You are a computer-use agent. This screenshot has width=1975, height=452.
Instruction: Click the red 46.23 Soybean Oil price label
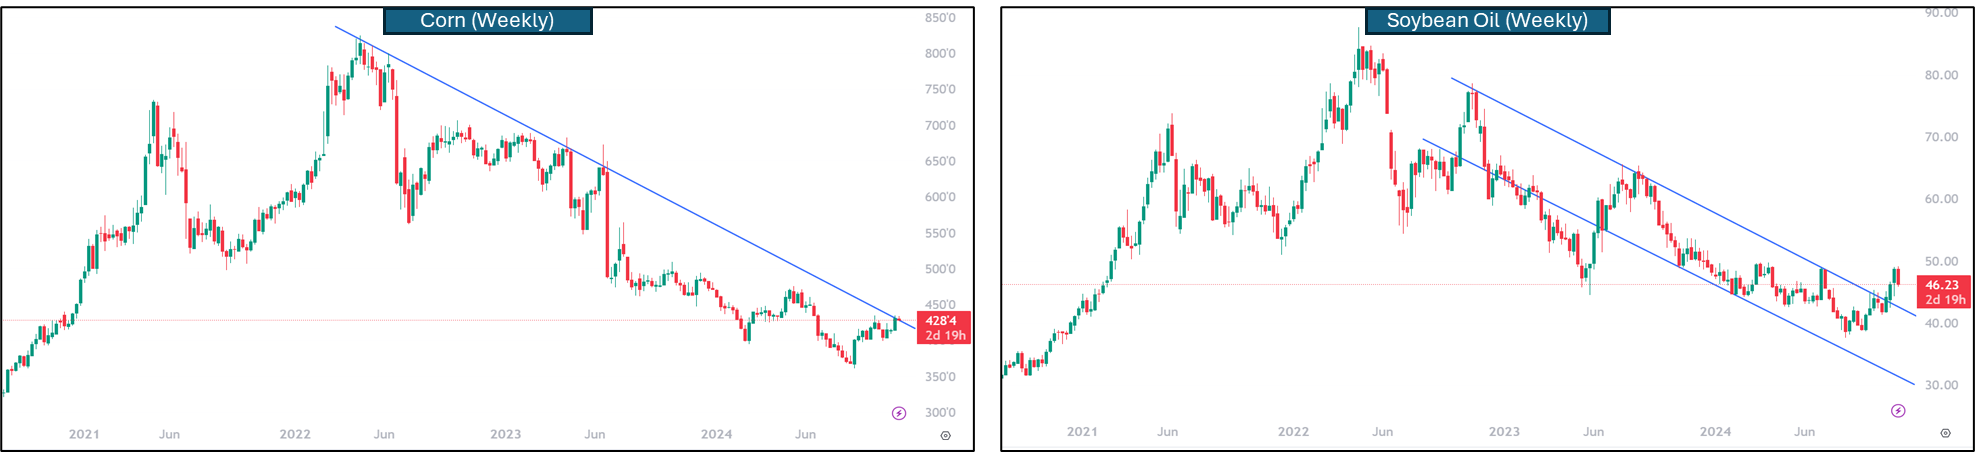[x=1942, y=292]
